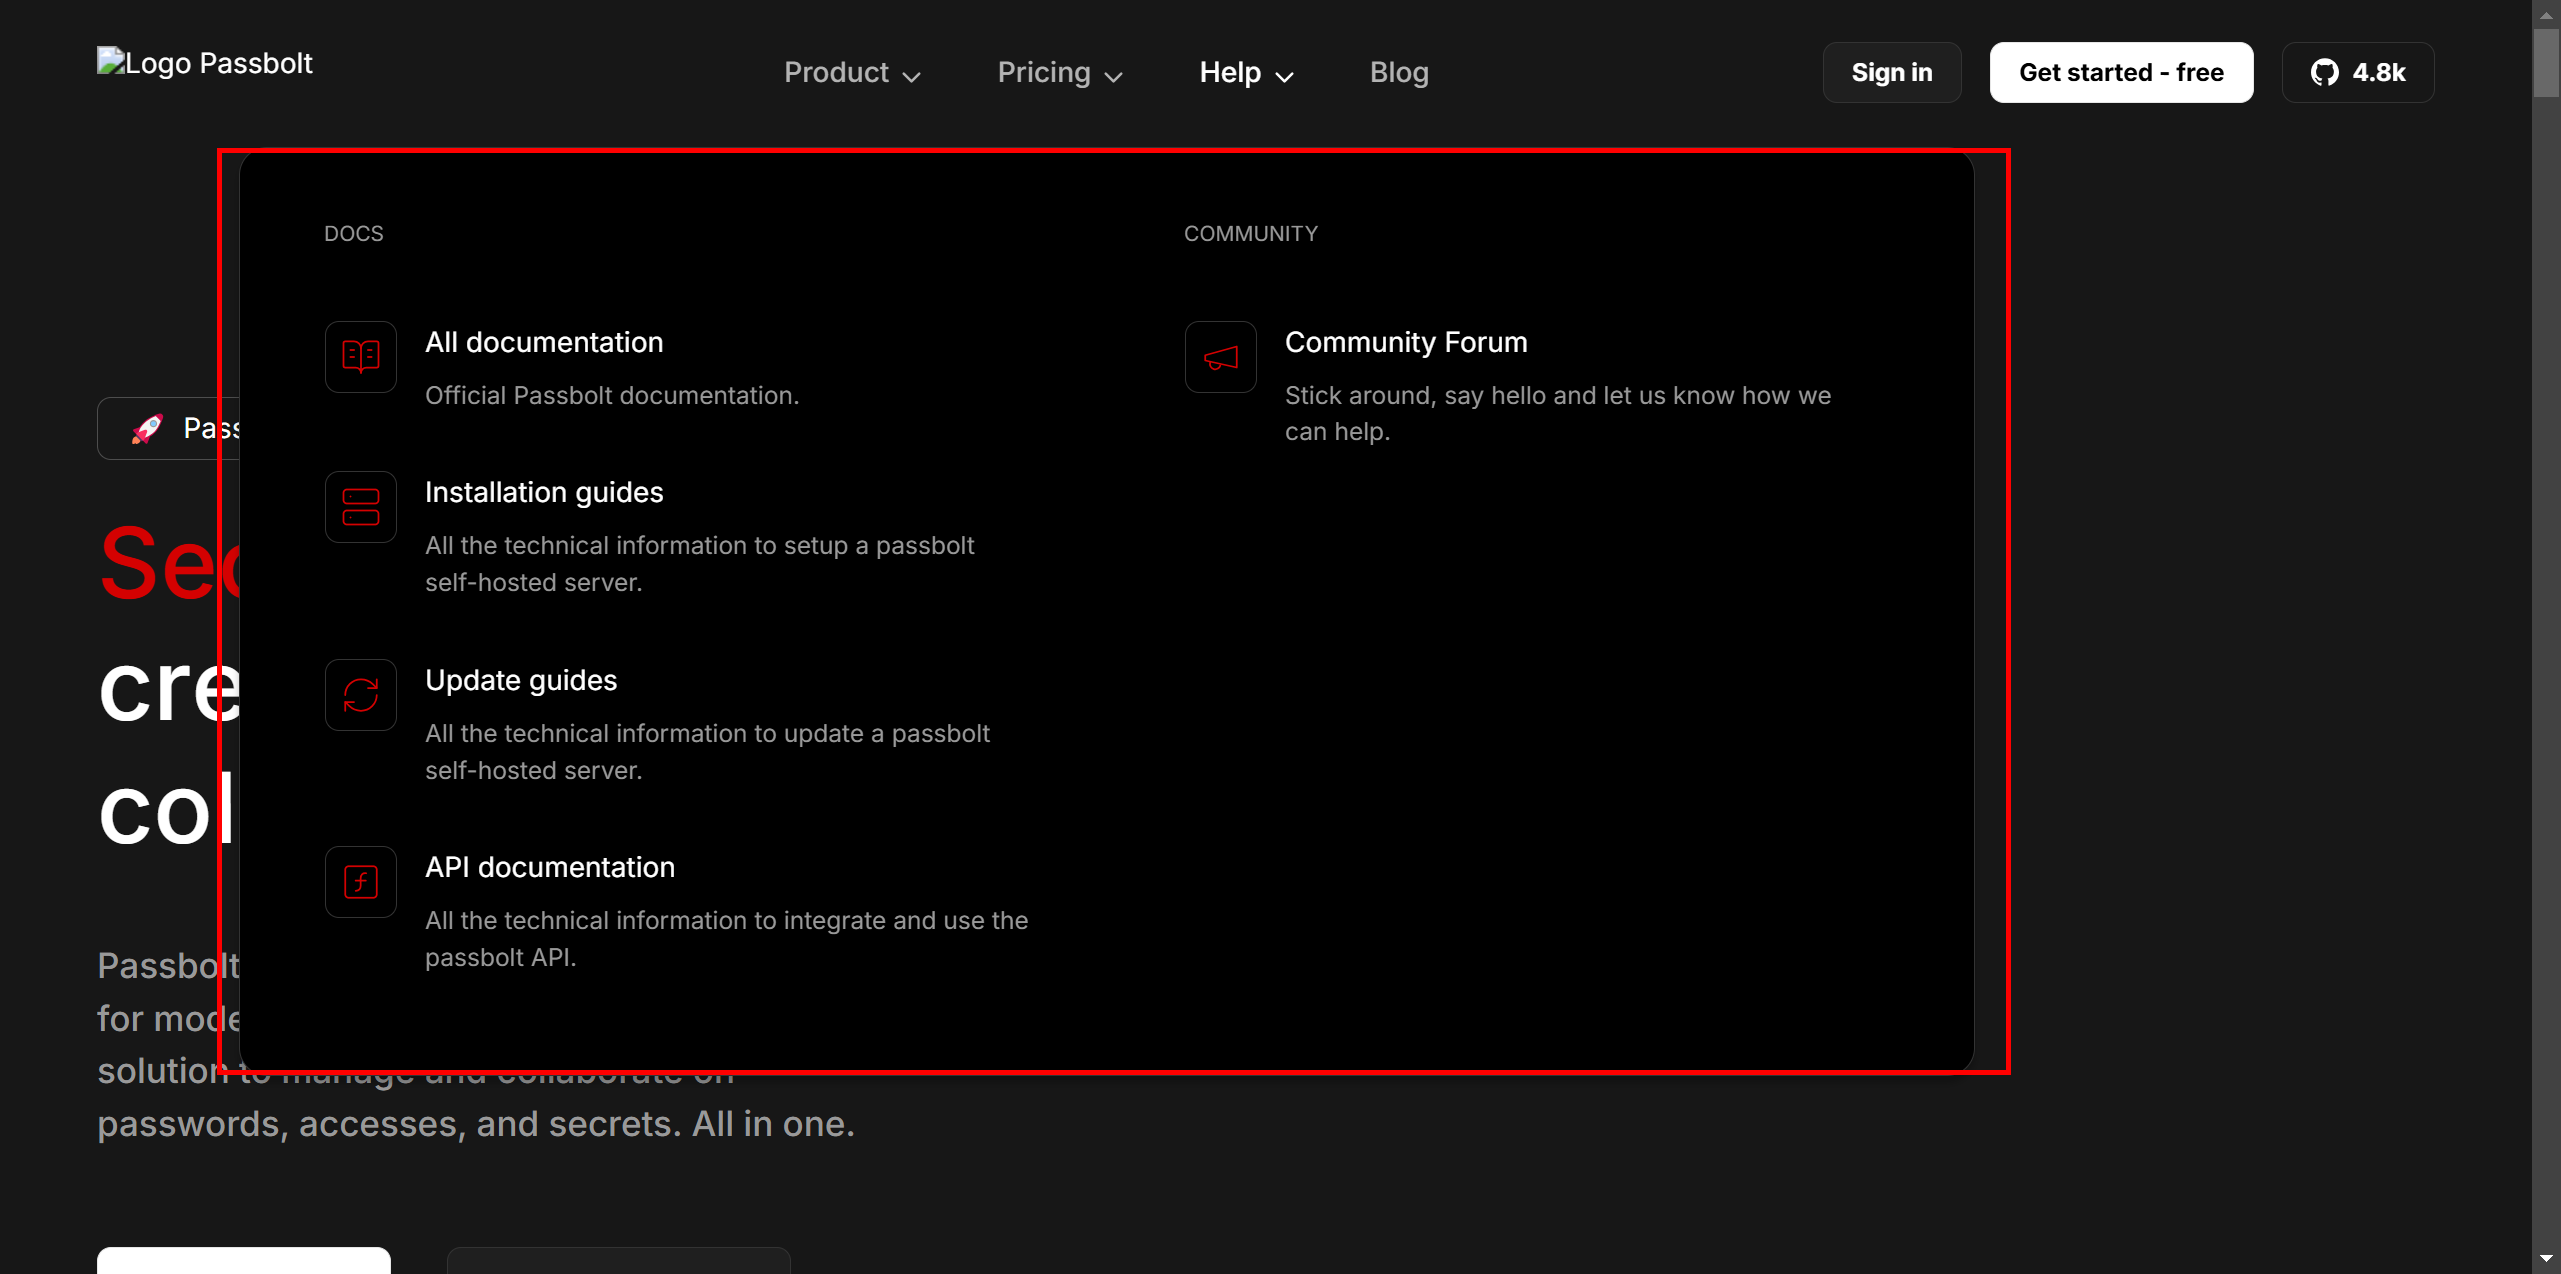
Task: Click the GitHub octocat icon
Action: click(2324, 73)
